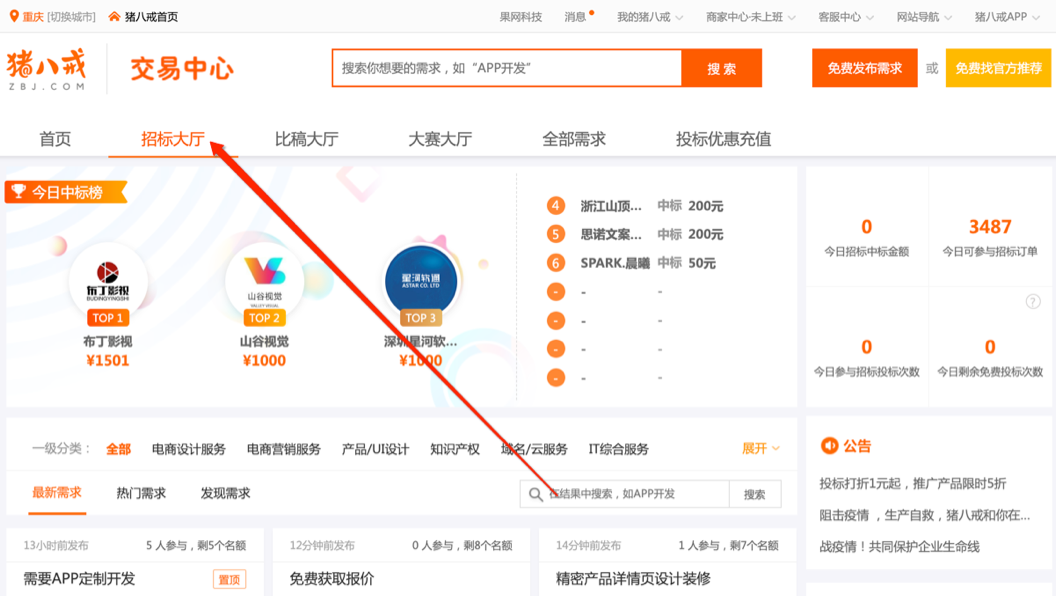Screen dimensions: 1056x596
Task: Open the 布丁影视 TOP 1 avatar
Action: click(x=108, y=281)
